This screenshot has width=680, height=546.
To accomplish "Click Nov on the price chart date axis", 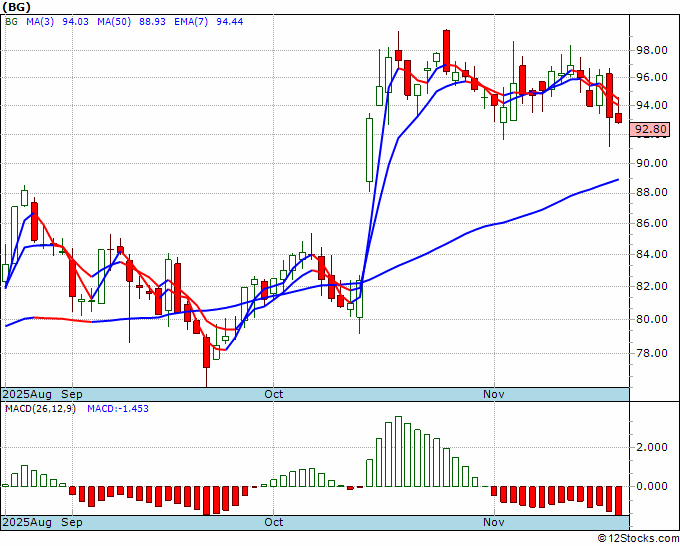I will coord(494,394).
